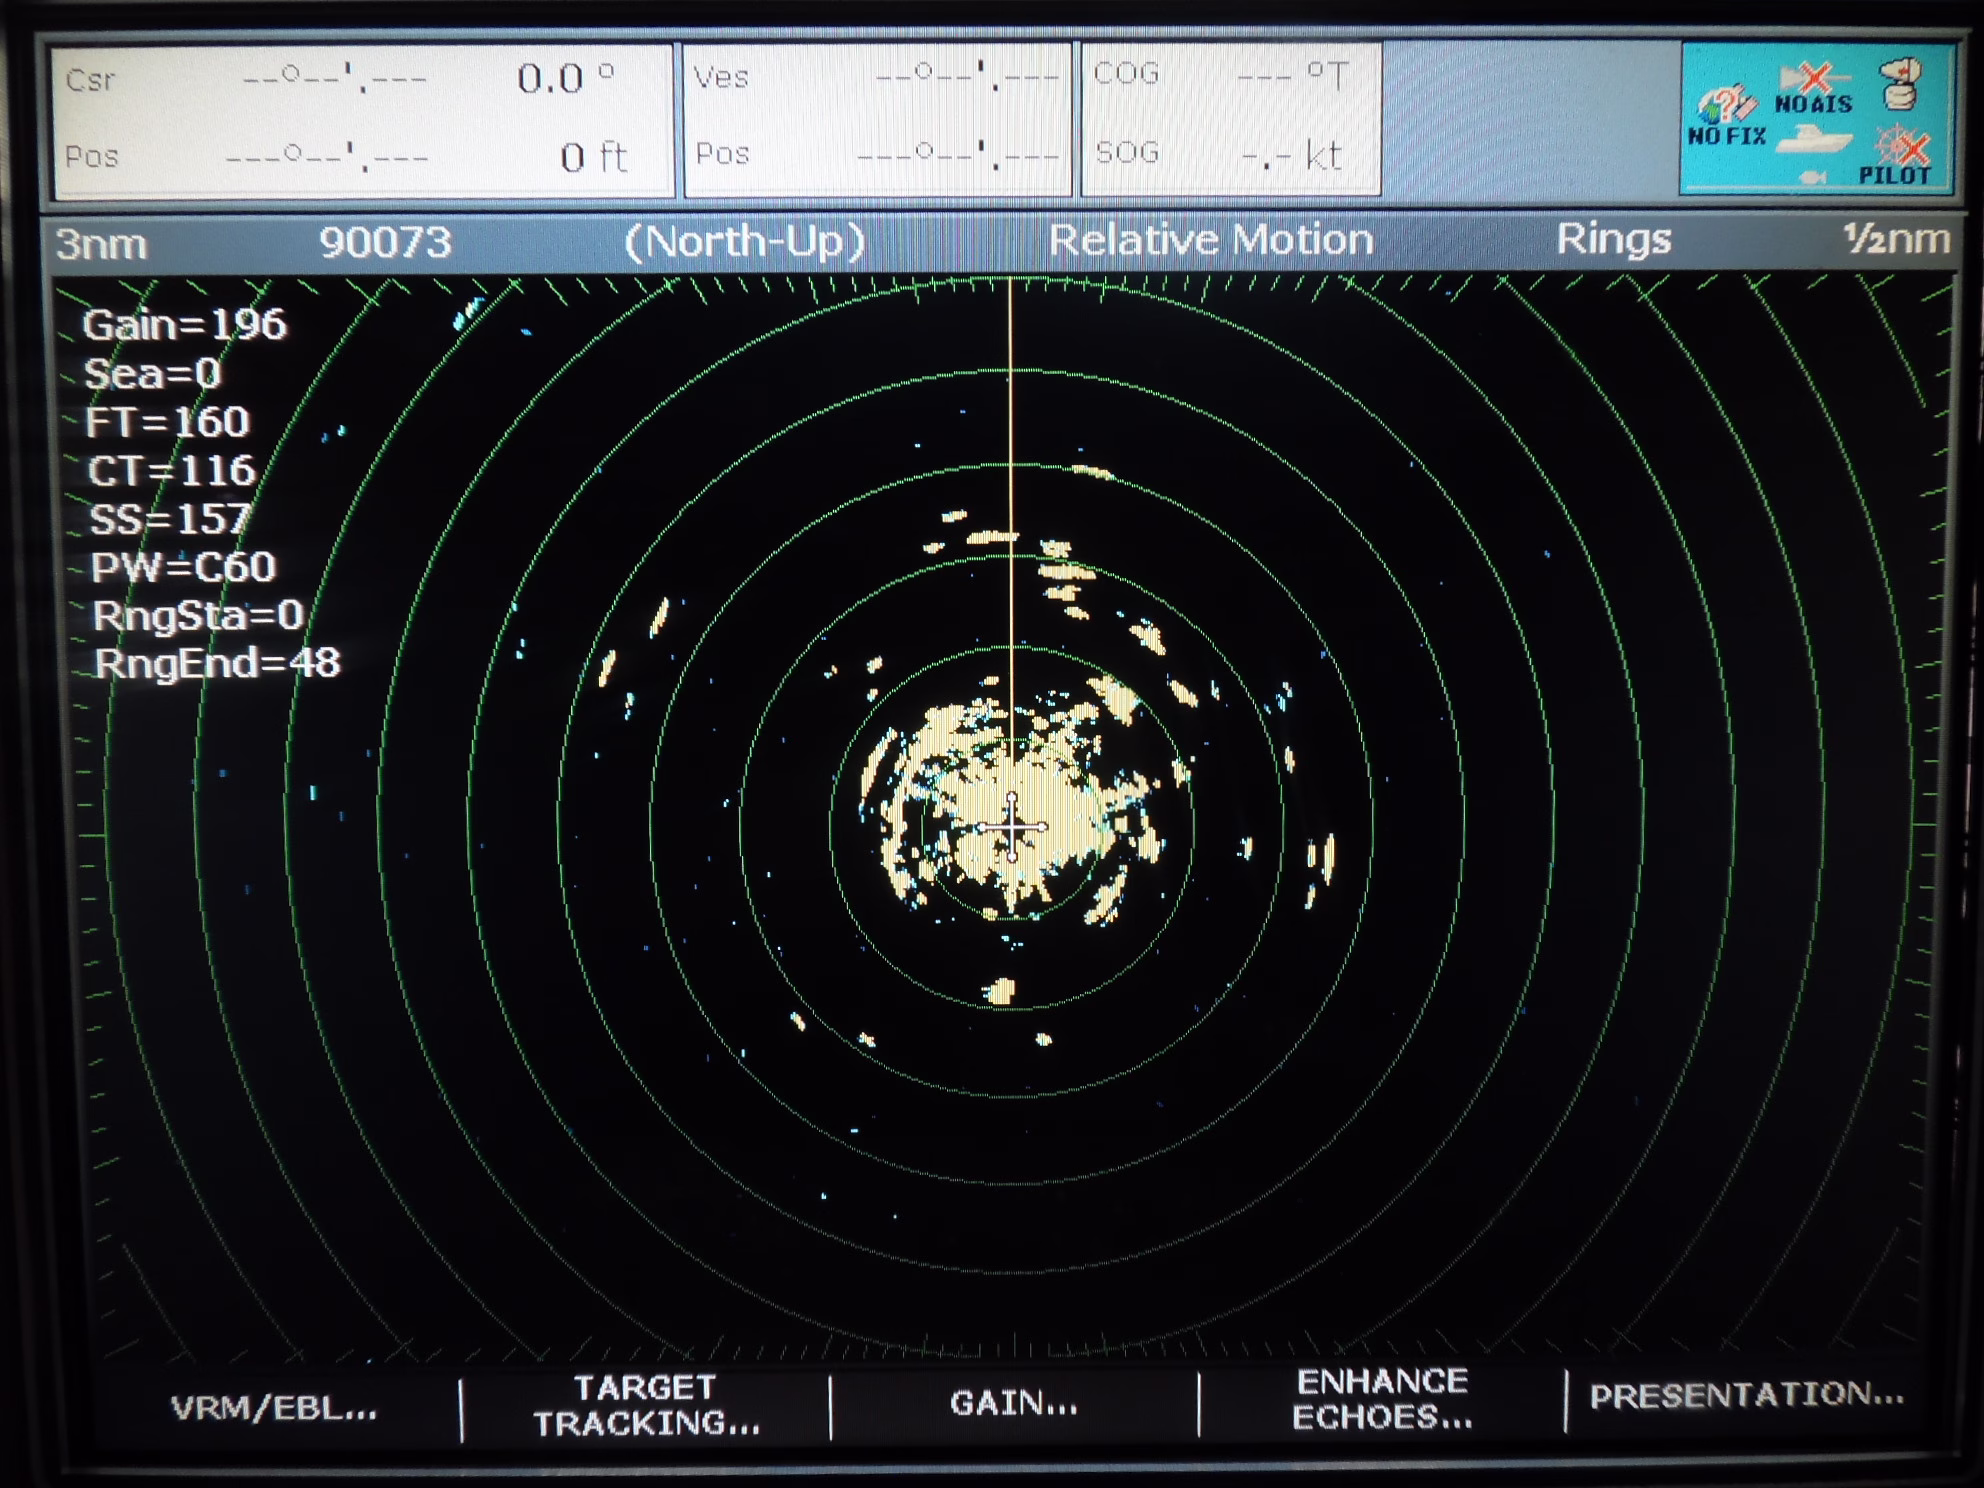Click the NO AIS status icon
Image resolution: width=1984 pixels, height=1488 pixels.
point(1814,89)
